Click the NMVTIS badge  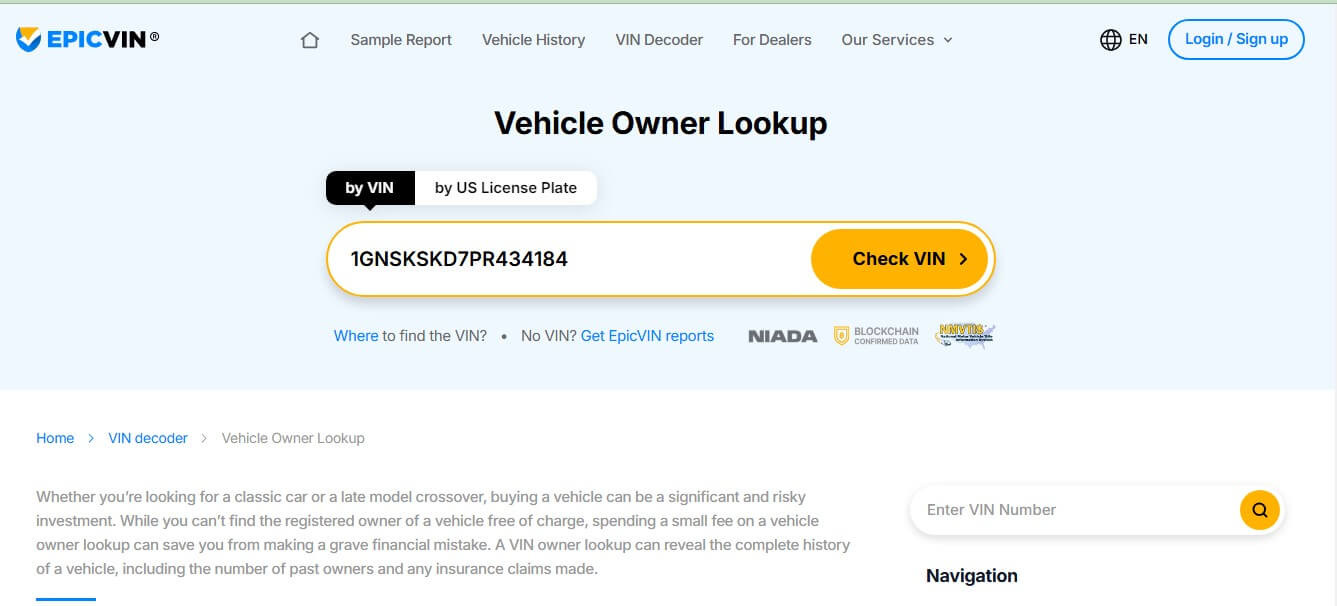click(x=963, y=336)
